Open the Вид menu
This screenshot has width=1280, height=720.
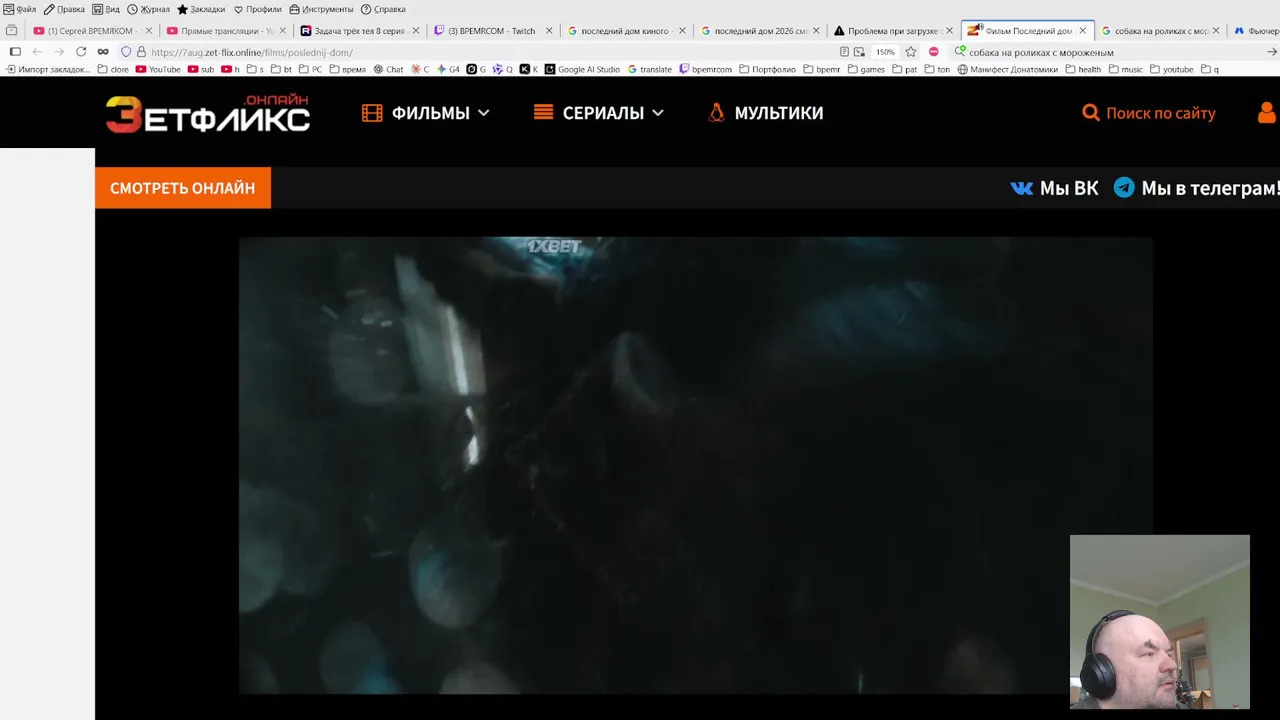coord(106,9)
